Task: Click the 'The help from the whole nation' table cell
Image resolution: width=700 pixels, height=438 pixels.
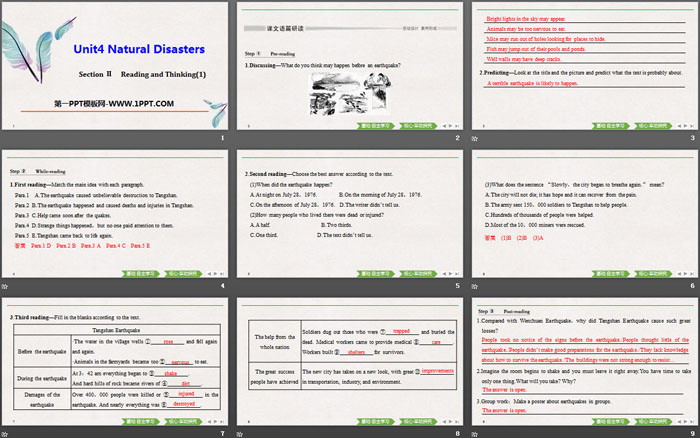Action: 275,342
